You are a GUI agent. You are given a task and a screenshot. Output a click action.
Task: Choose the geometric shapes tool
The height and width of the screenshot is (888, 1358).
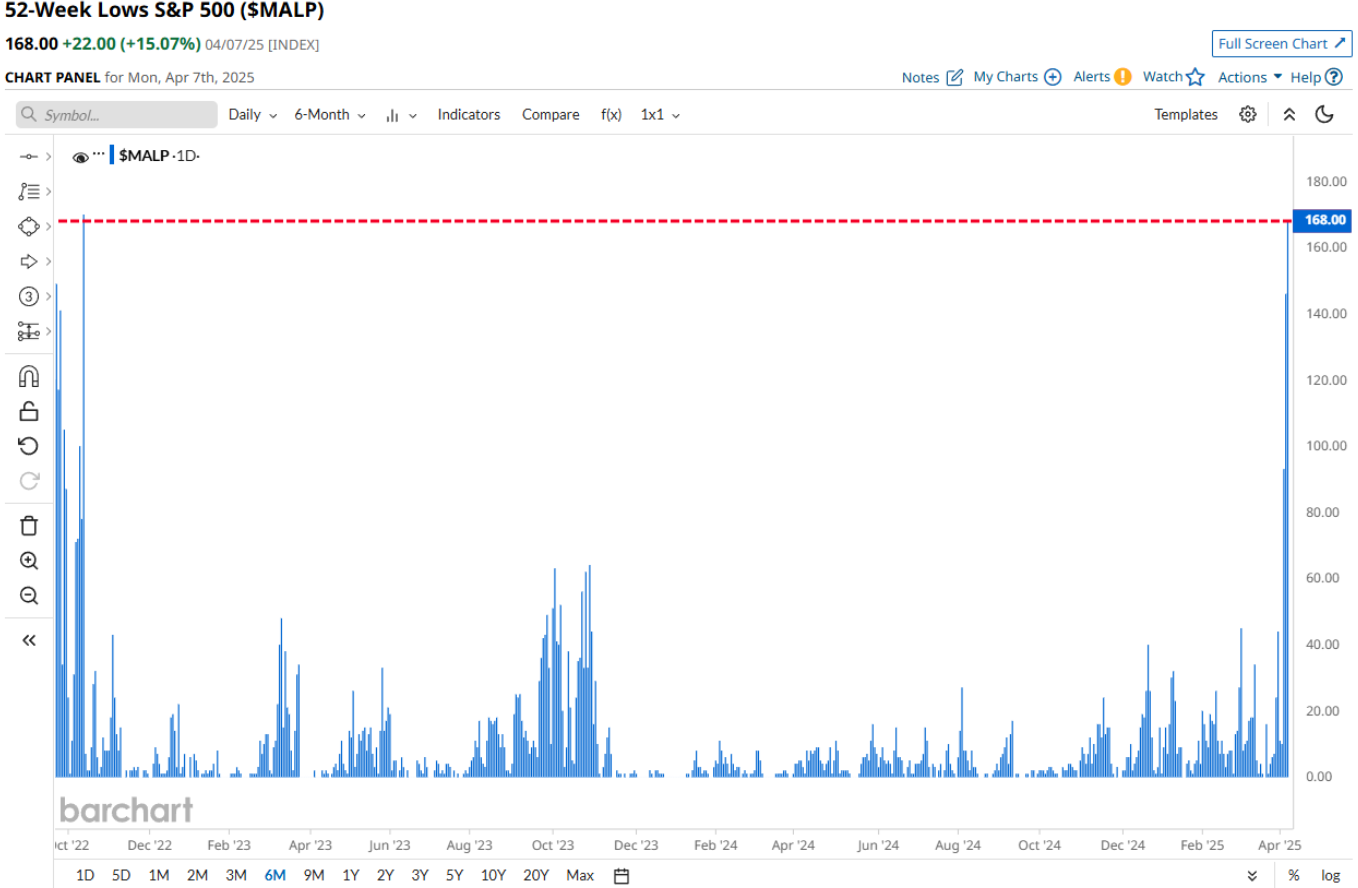click(29, 226)
